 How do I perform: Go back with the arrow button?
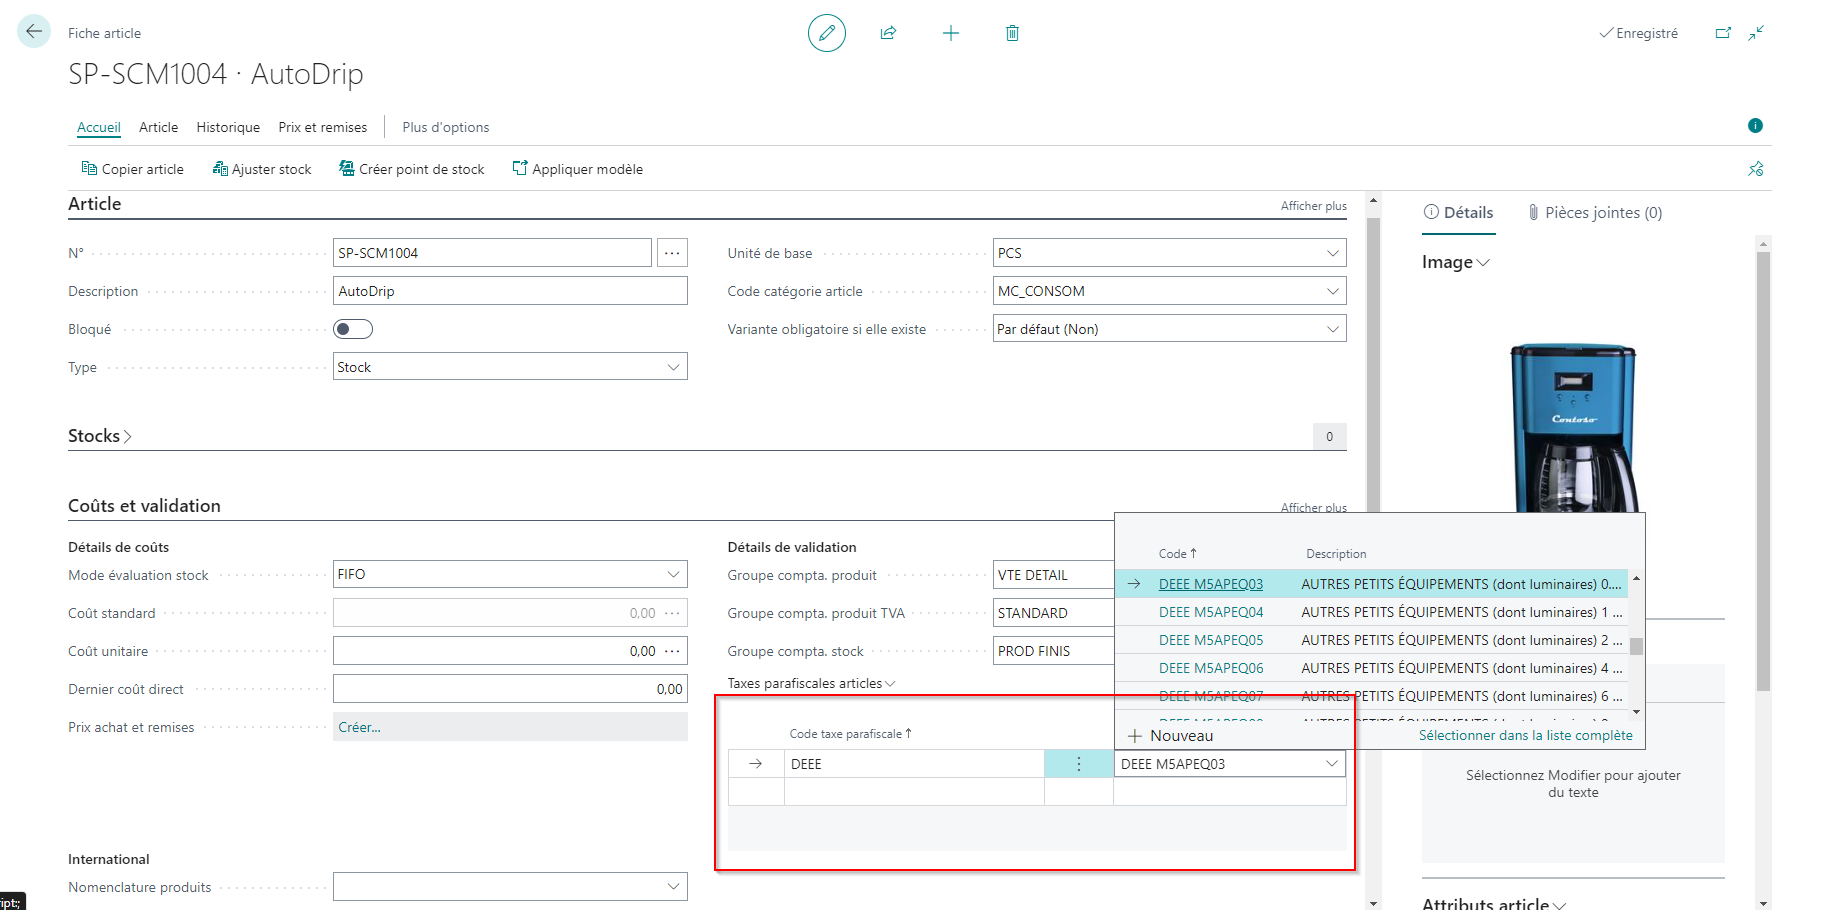tap(34, 32)
